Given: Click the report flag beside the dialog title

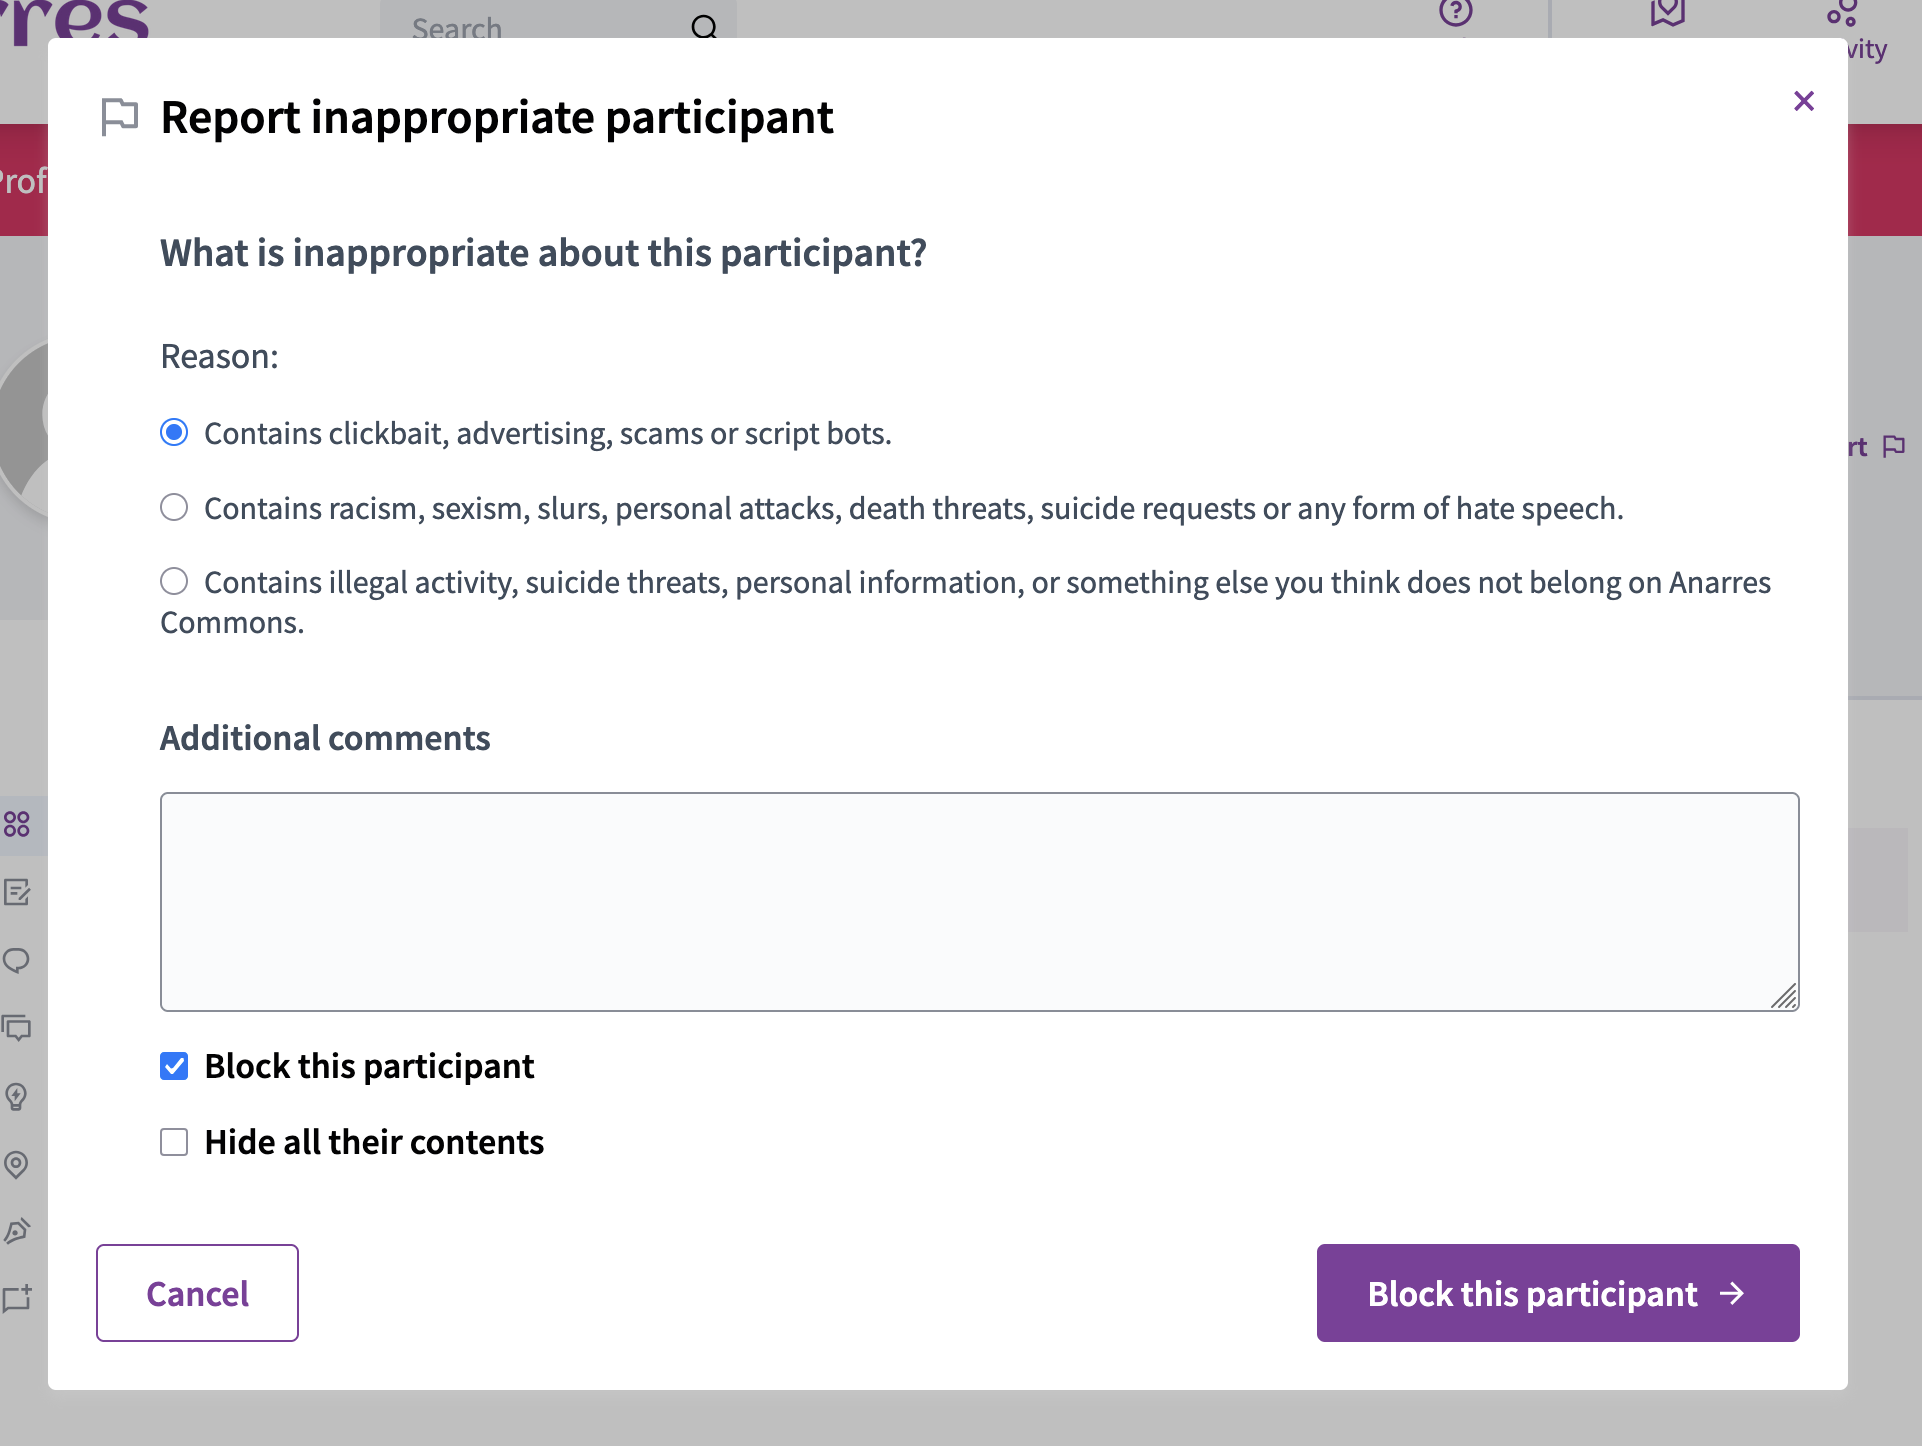Looking at the screenshot, I should coord(120,116).
